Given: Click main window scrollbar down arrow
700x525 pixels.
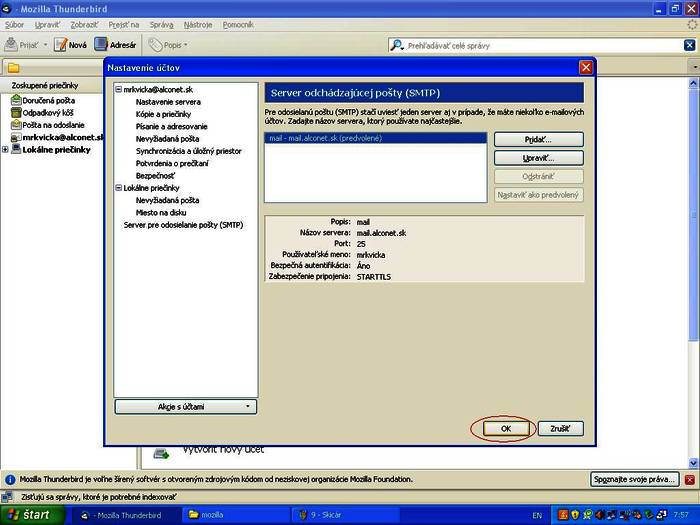Looking at the screenshot, I should pyautogui.click(x=693, y=463).
